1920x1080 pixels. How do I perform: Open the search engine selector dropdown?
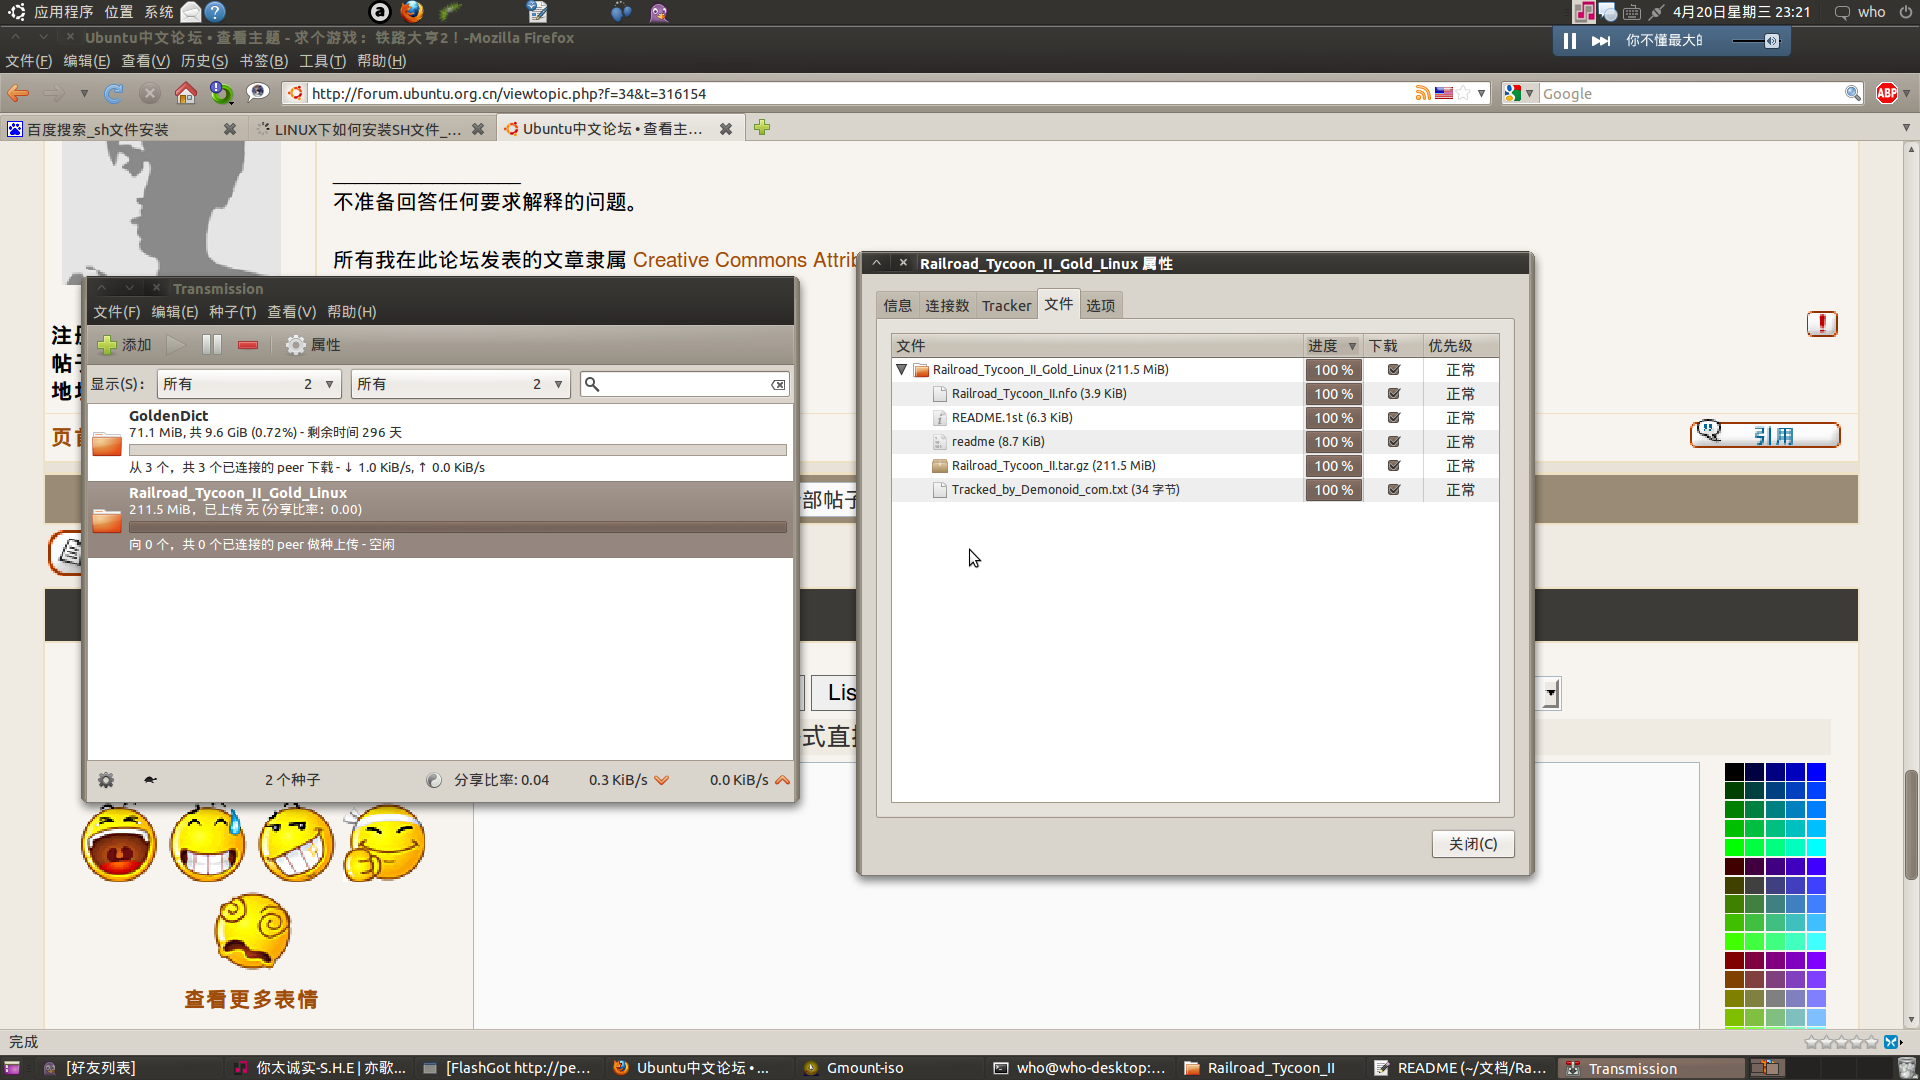[1519, 93]
